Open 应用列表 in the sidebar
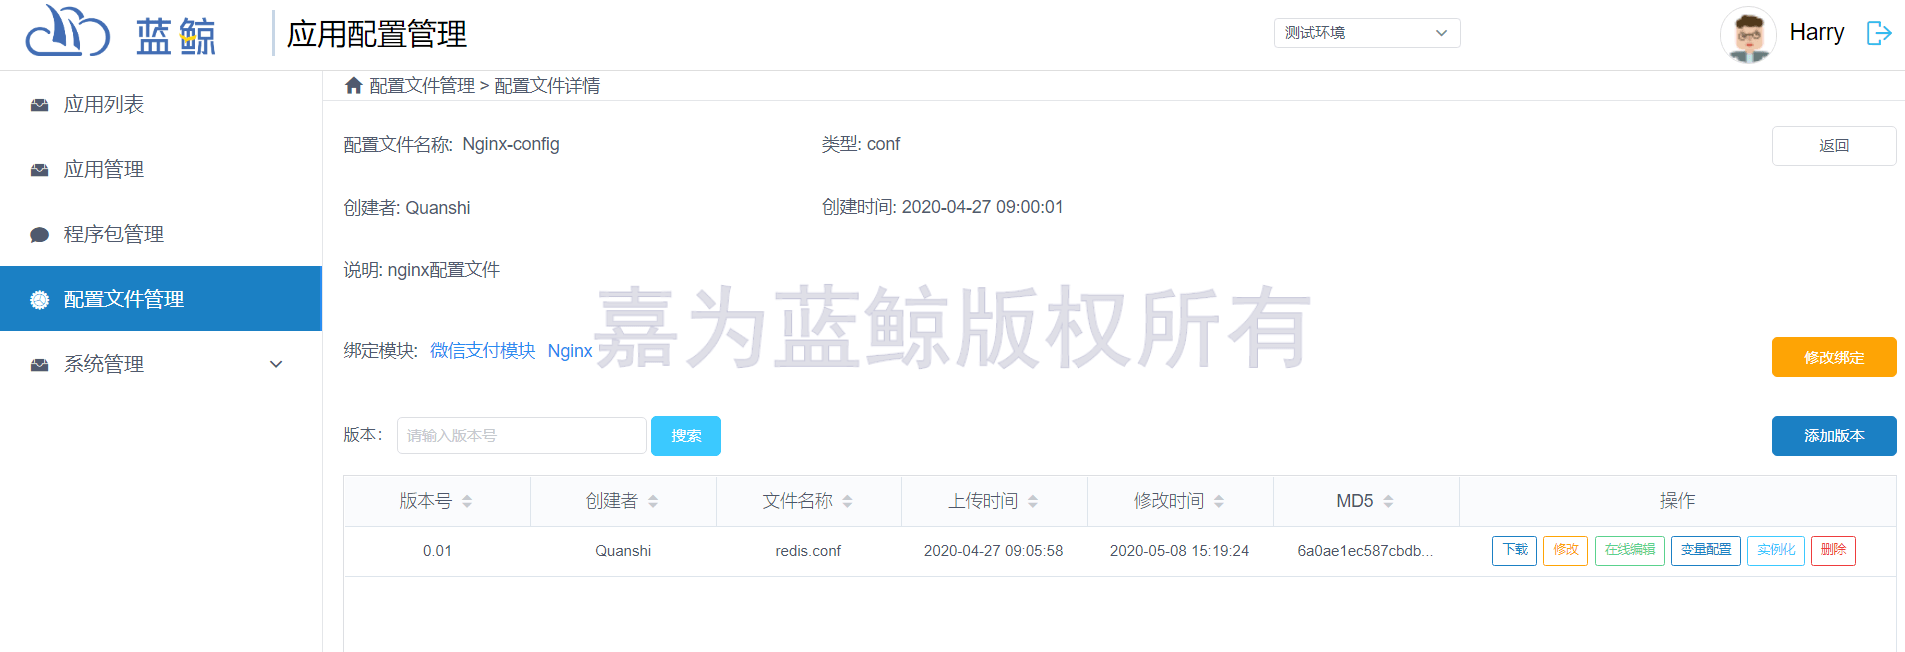Screen dimensions: 1905x652 pyautogui.click(x=161, y=104)
